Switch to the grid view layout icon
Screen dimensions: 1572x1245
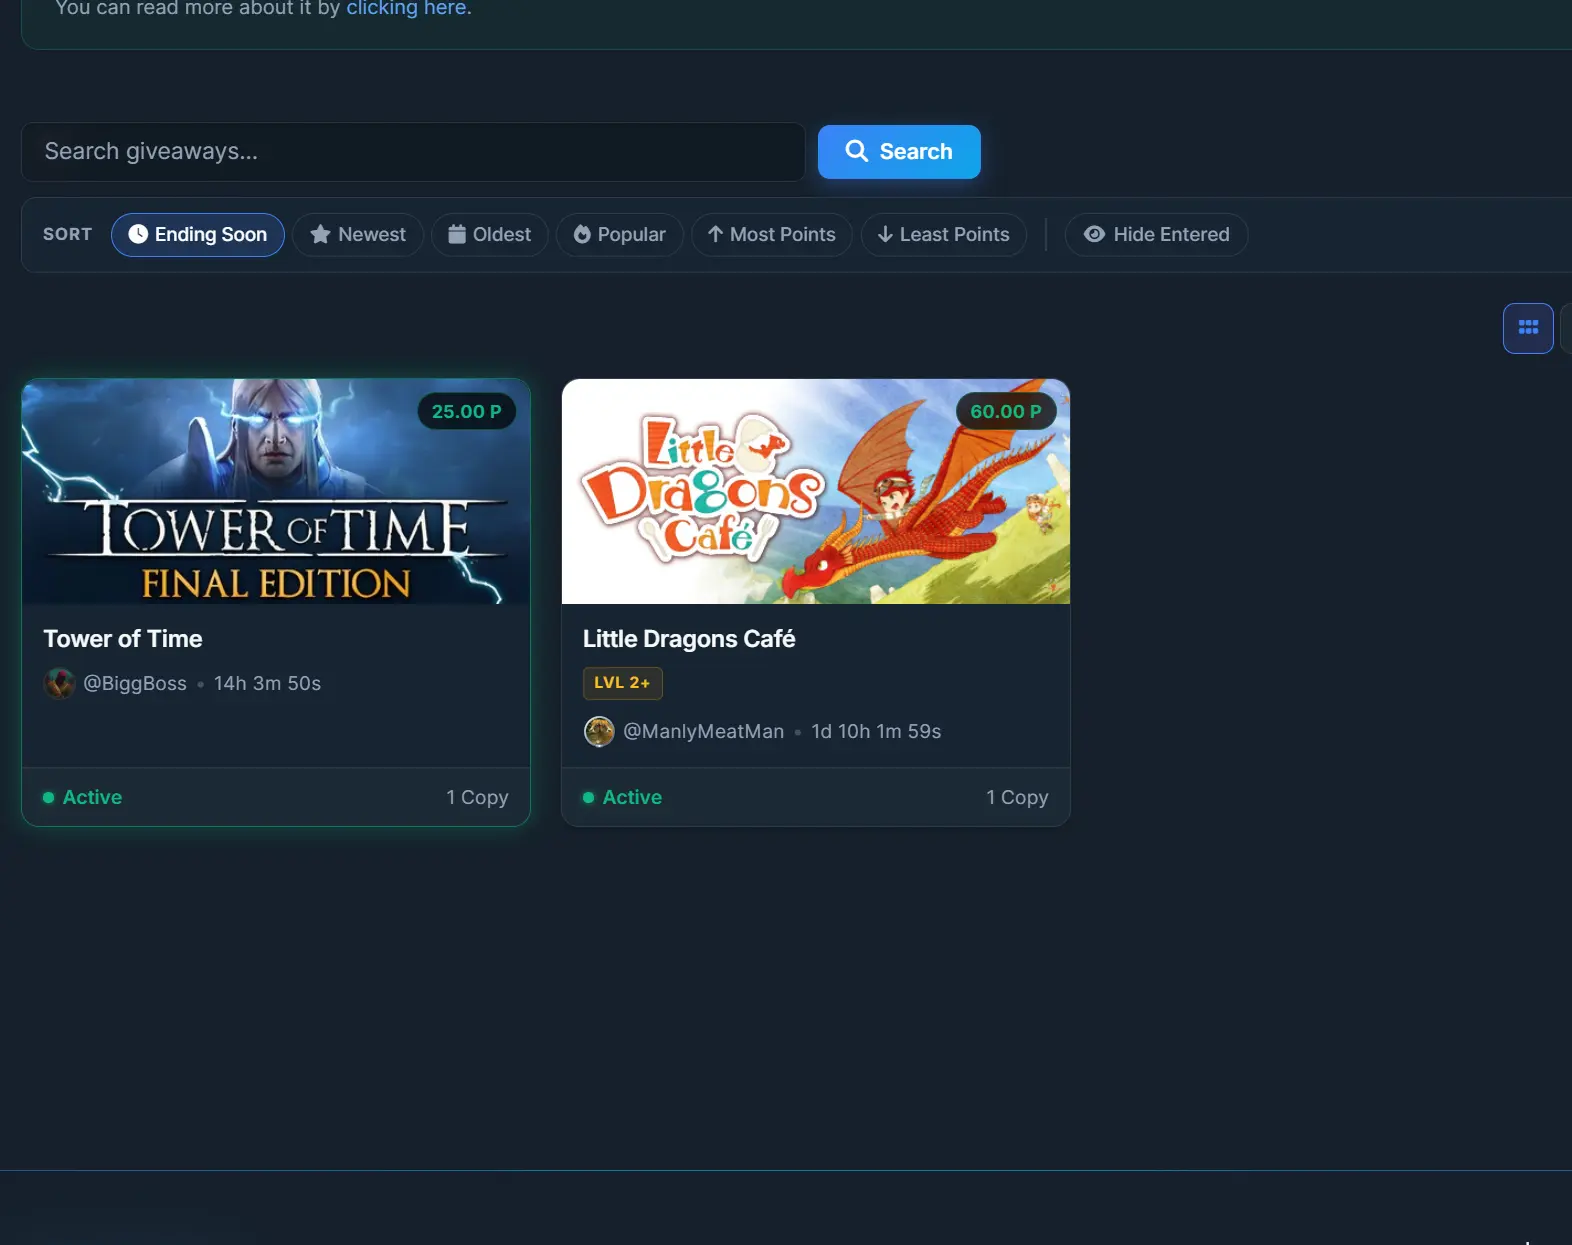[1528, 328]
